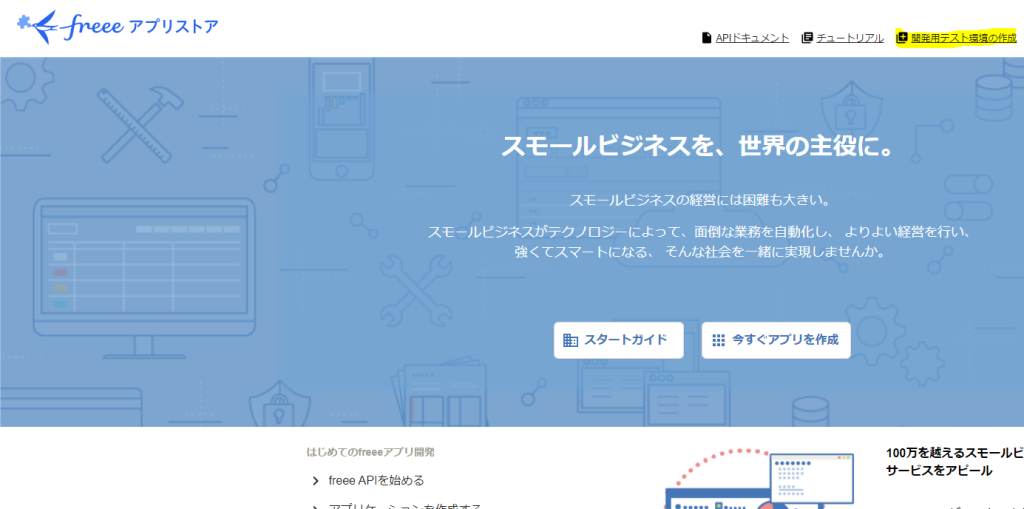Image resolution: width=1024 pixels, height=509 pixels.
Task: Click text スモールビジネスの経営には困難も大きい。
Action: [699, 201]
